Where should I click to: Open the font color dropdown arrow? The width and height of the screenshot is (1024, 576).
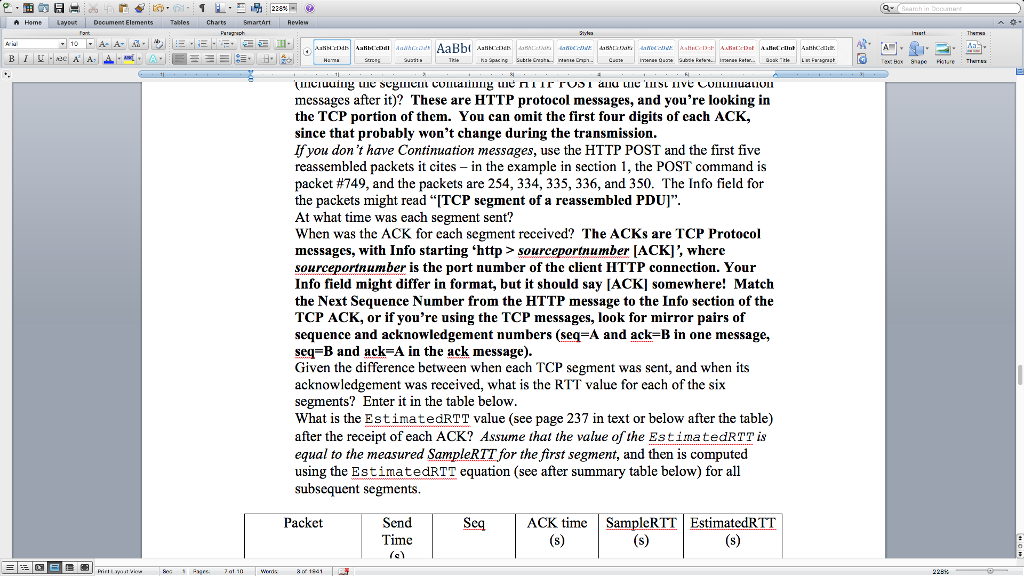click(x=120, y=60)
